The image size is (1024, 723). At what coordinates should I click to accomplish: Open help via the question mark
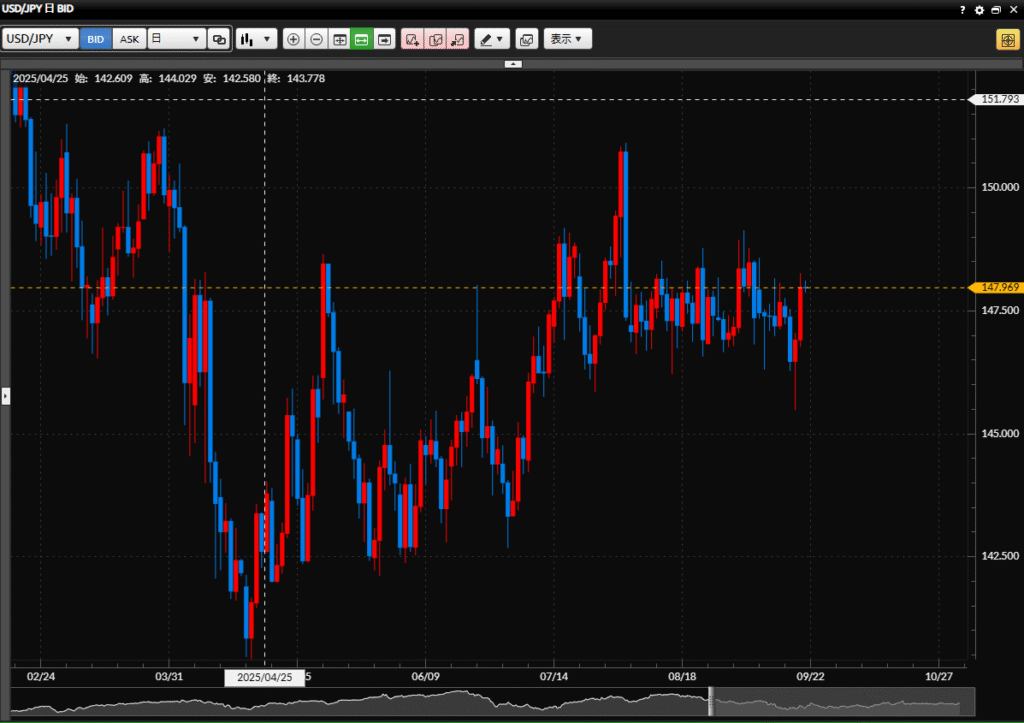[963, 9]
